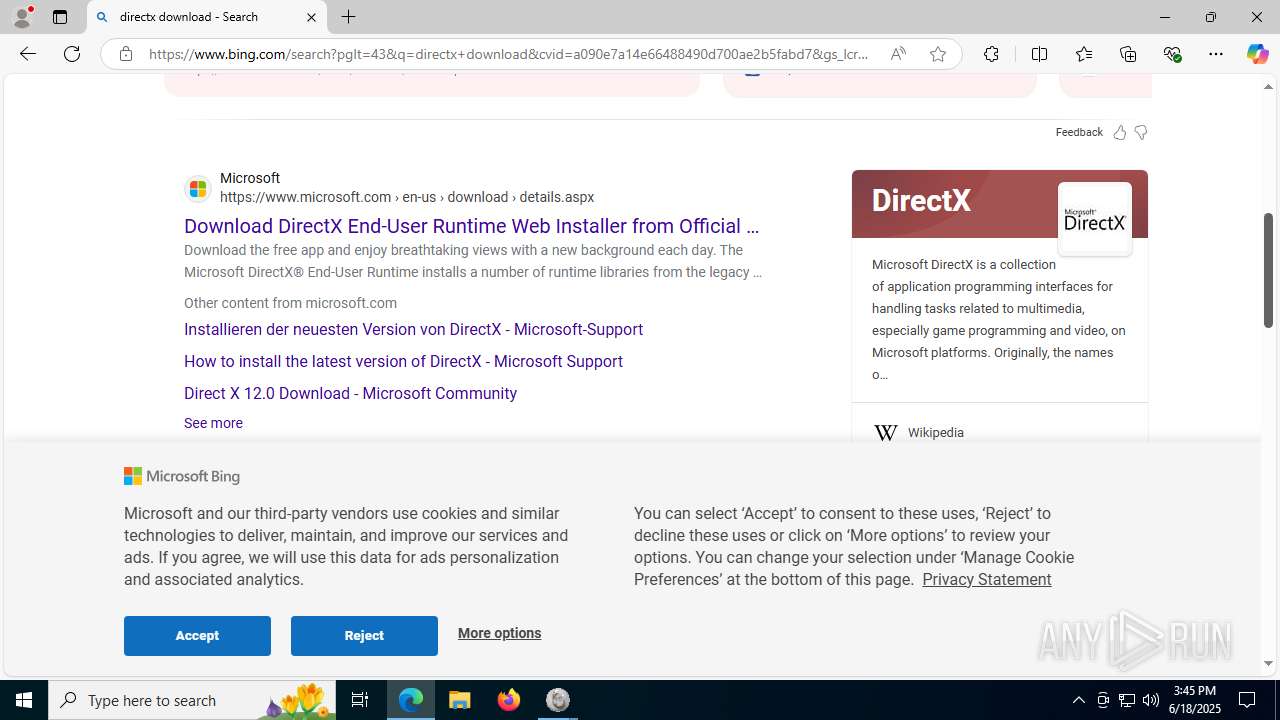The width and height of the screenshot is (1280, 720).
Task: Open the Wikipedia source link
Action: 936,433
